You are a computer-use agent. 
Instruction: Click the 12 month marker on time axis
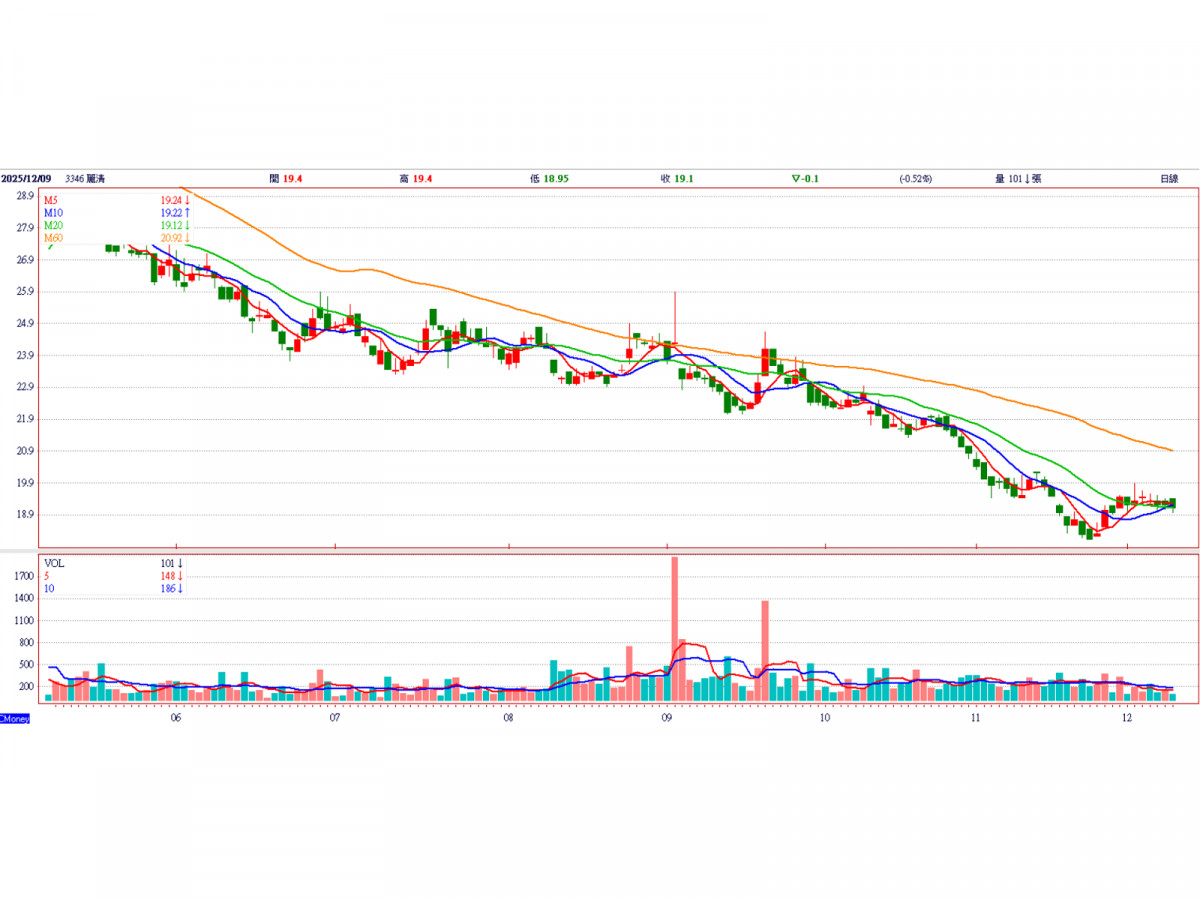[1126, 717]
